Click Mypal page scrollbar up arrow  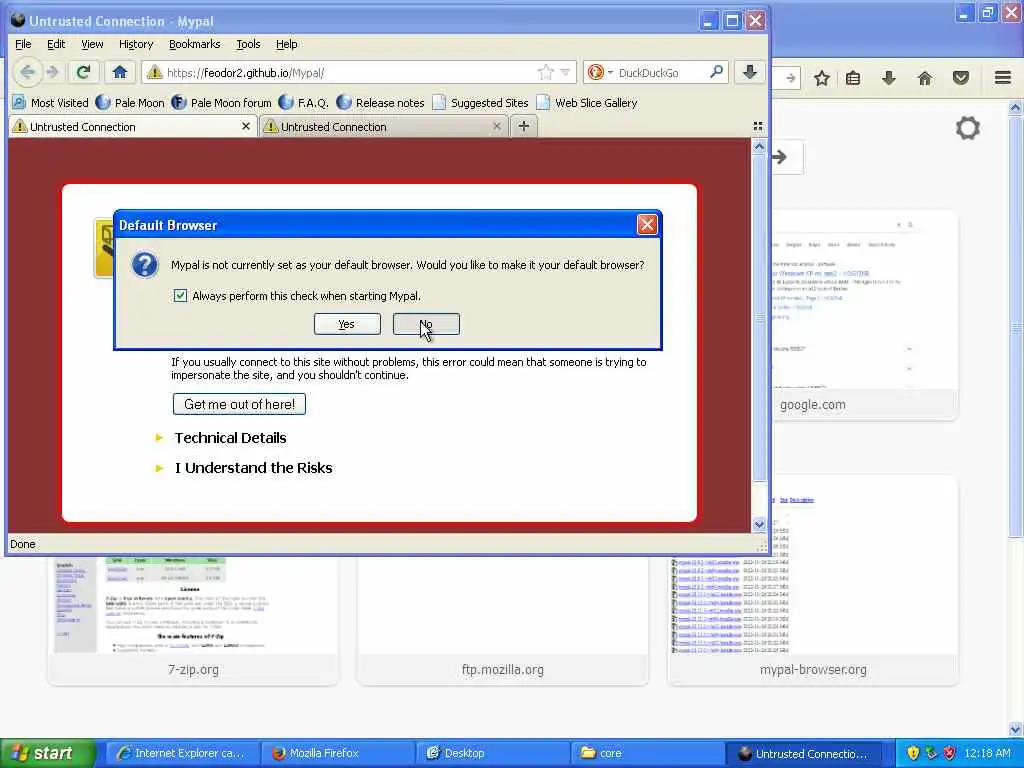coord(759,147)
